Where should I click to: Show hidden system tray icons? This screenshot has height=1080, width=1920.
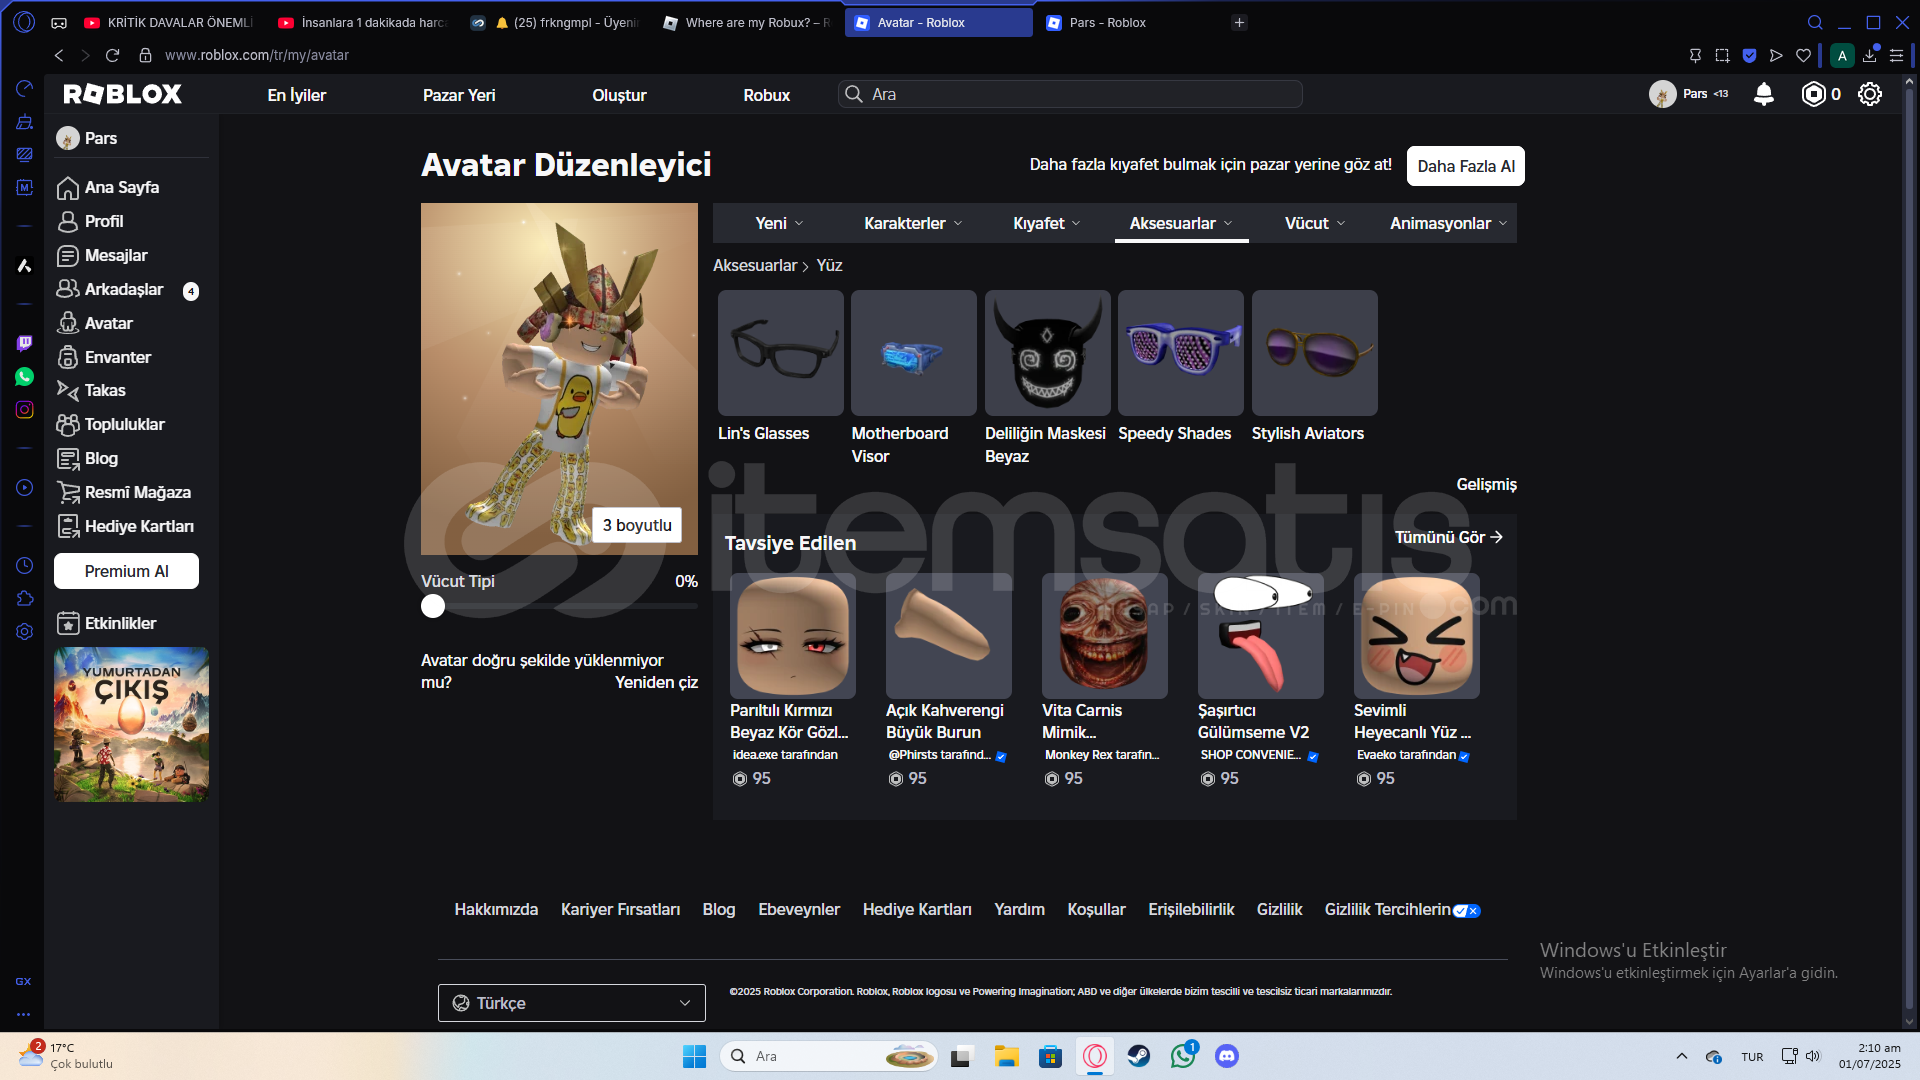click(x=1682, y=1056)
